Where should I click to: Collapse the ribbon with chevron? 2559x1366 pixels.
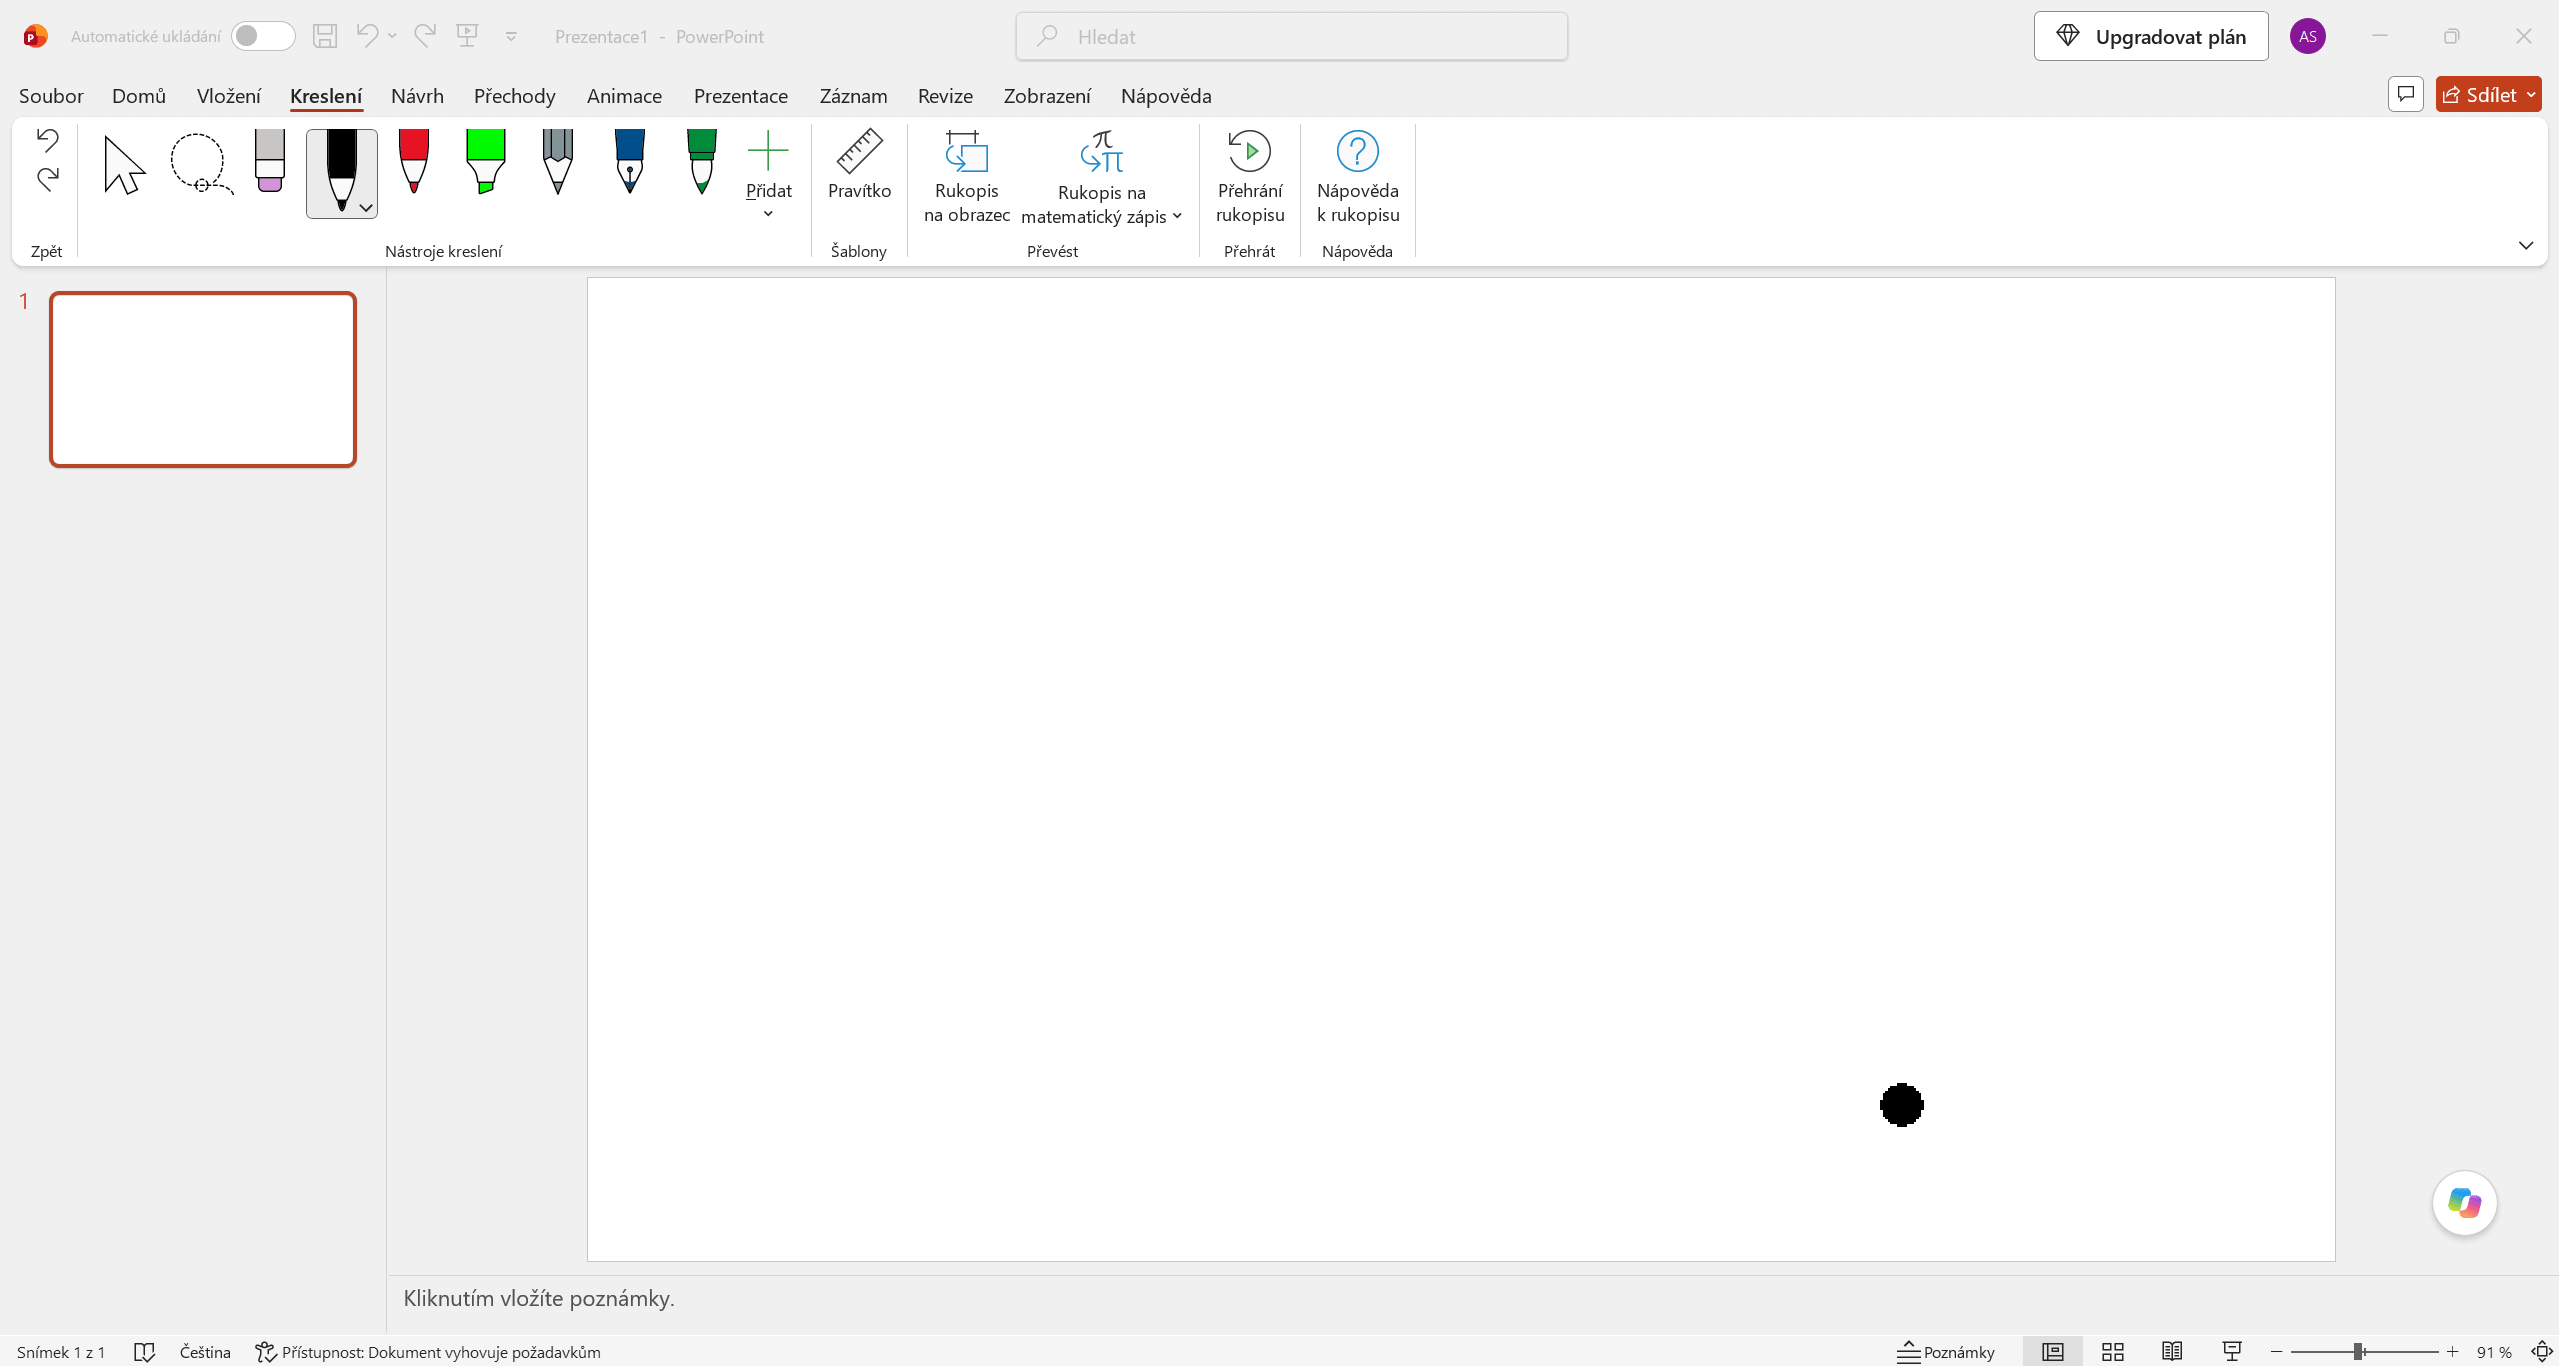2526,245
